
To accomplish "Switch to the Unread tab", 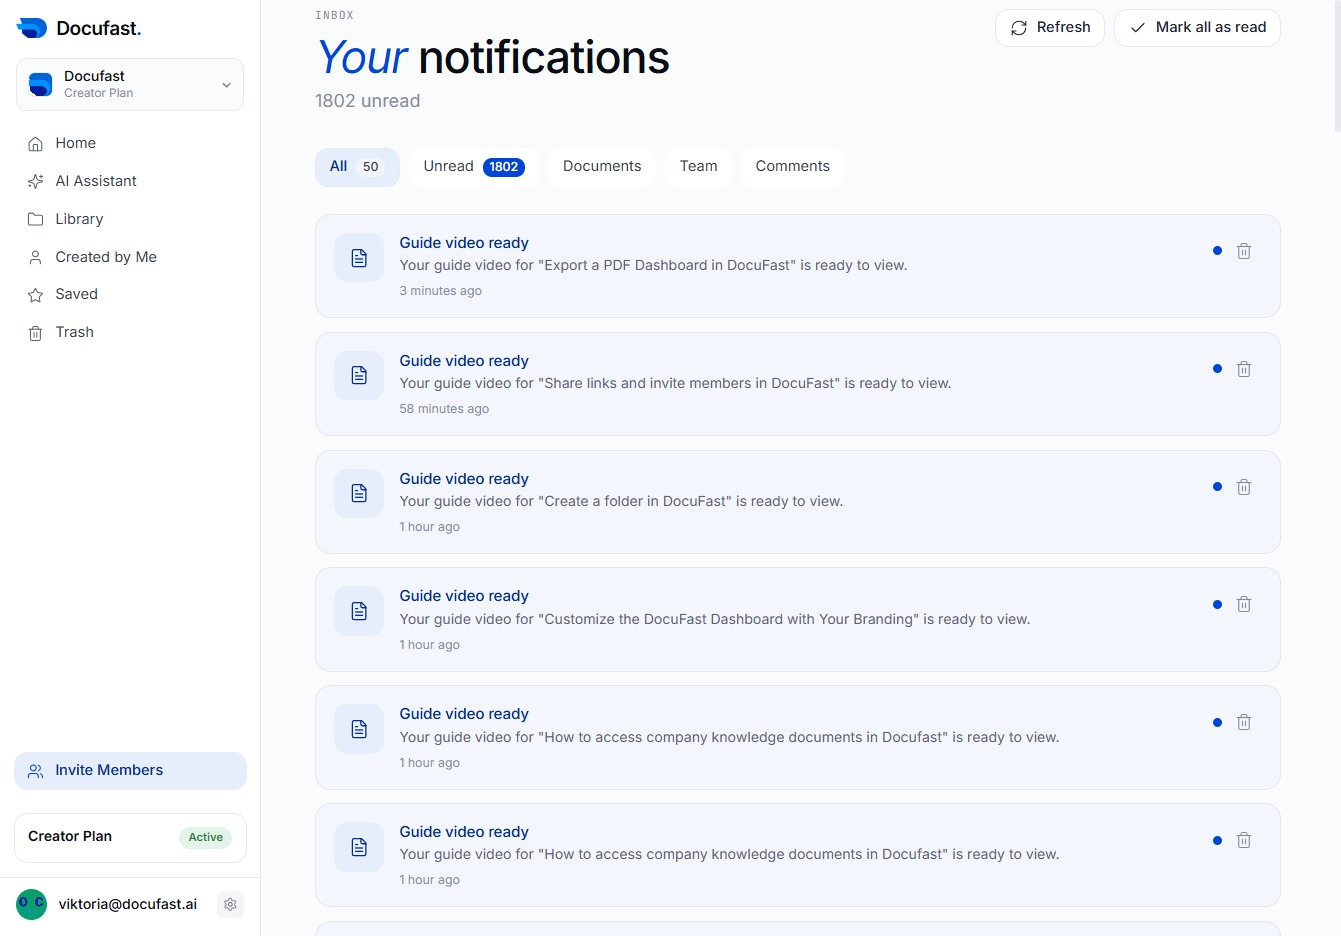I will pyautogui.click(x=474, y=167).
